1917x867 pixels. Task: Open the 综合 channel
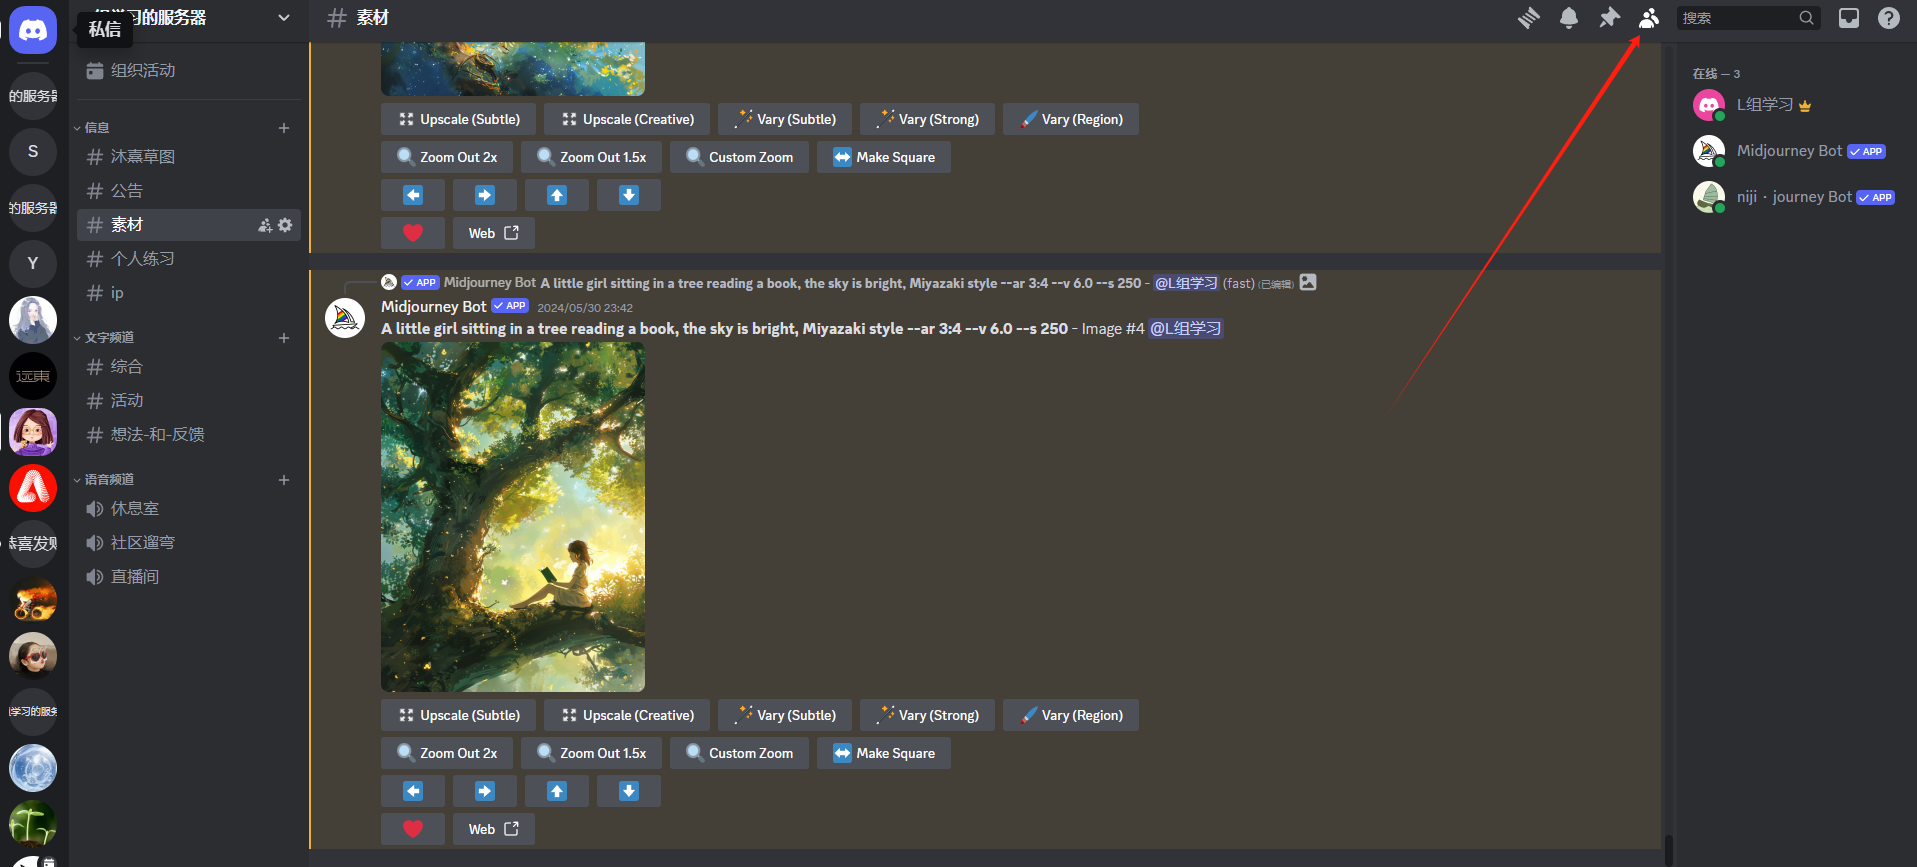click(x=189, y=367)
